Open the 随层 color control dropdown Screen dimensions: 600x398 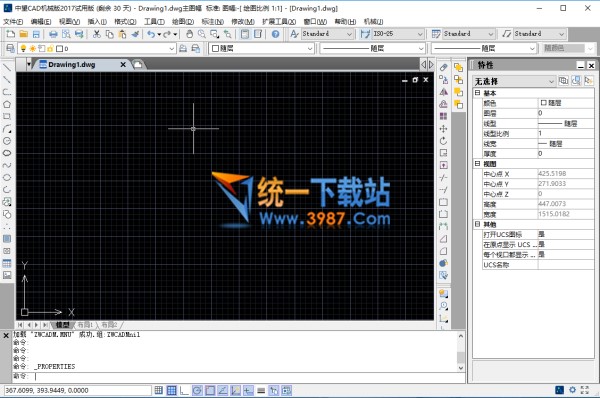(x=261, y=49)
